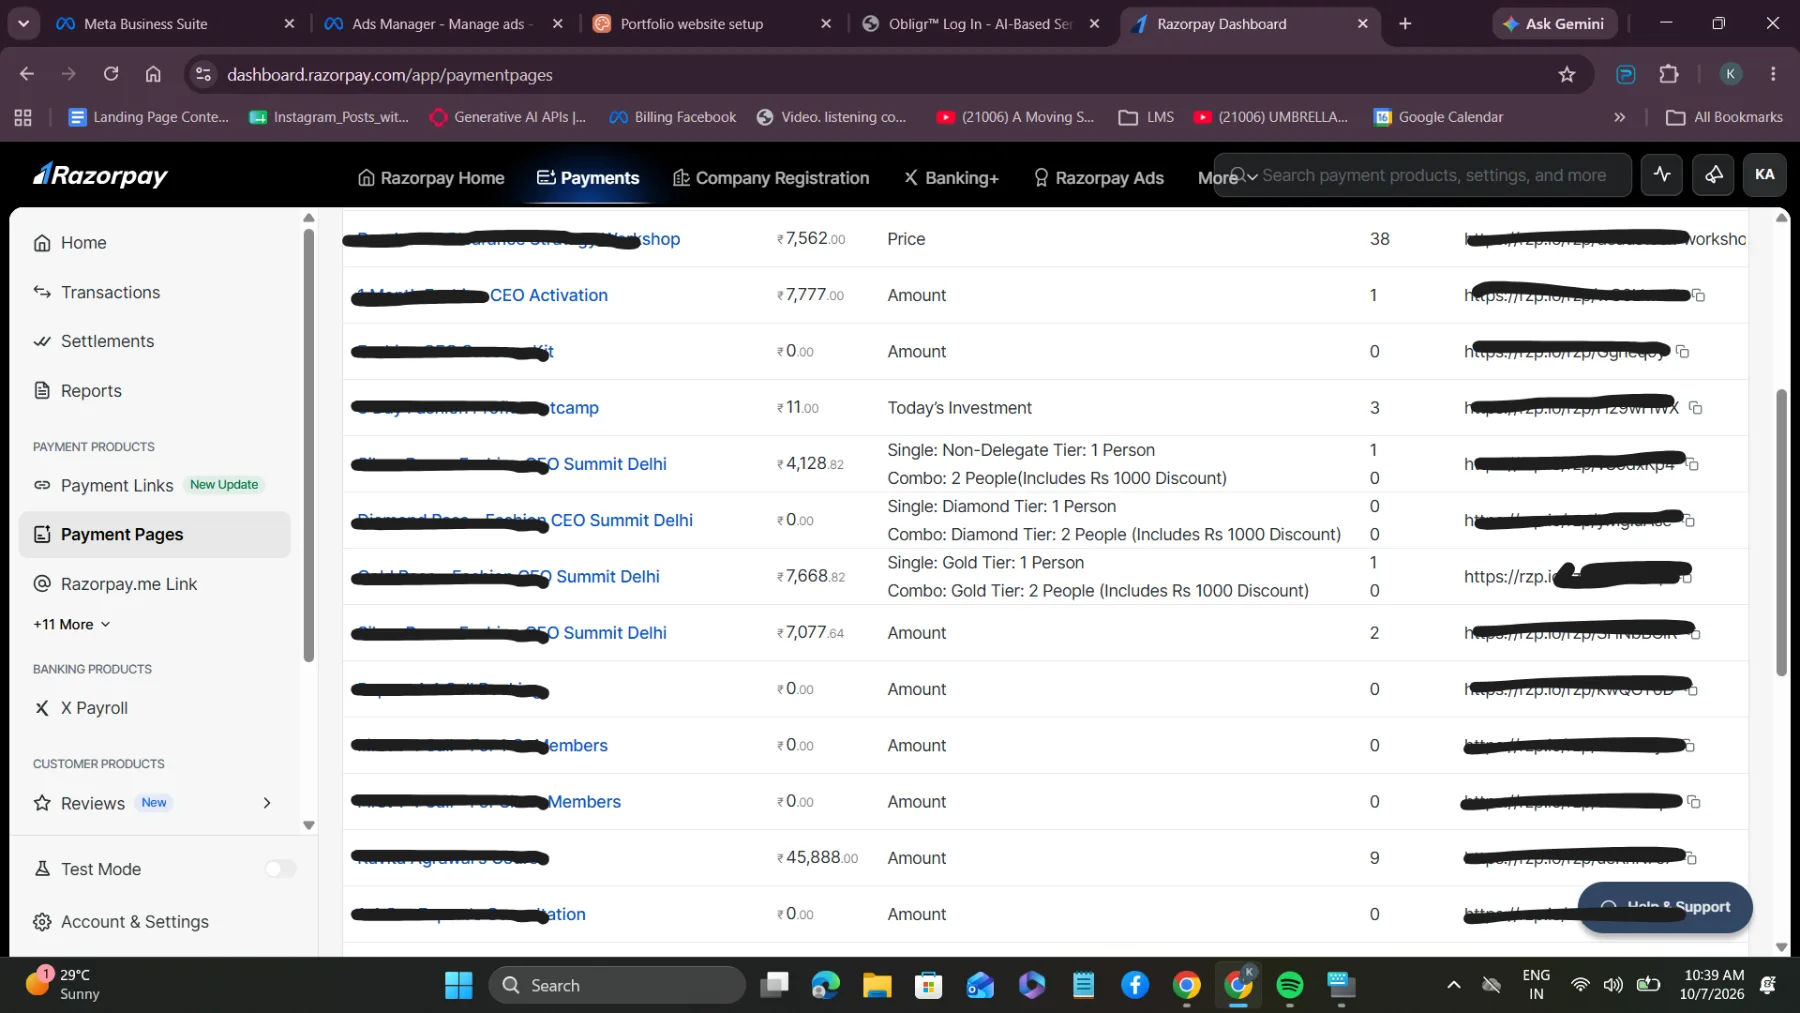1800x1013 pixels.
Task: Expand the +11 More payment products
Action: click(x=72, y=624)
